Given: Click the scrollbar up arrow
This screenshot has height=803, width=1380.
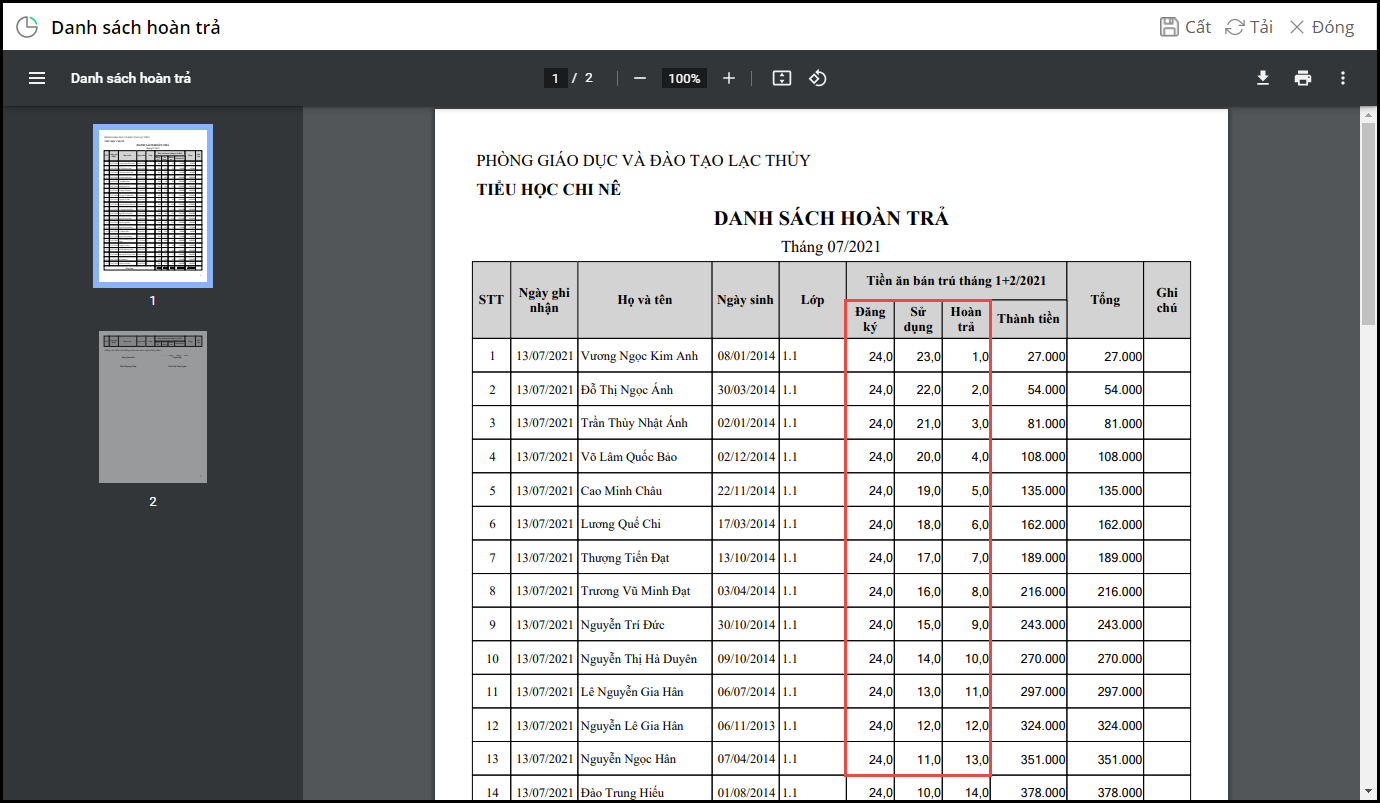Looking at the screenshot, I should tap(1368, 115).
